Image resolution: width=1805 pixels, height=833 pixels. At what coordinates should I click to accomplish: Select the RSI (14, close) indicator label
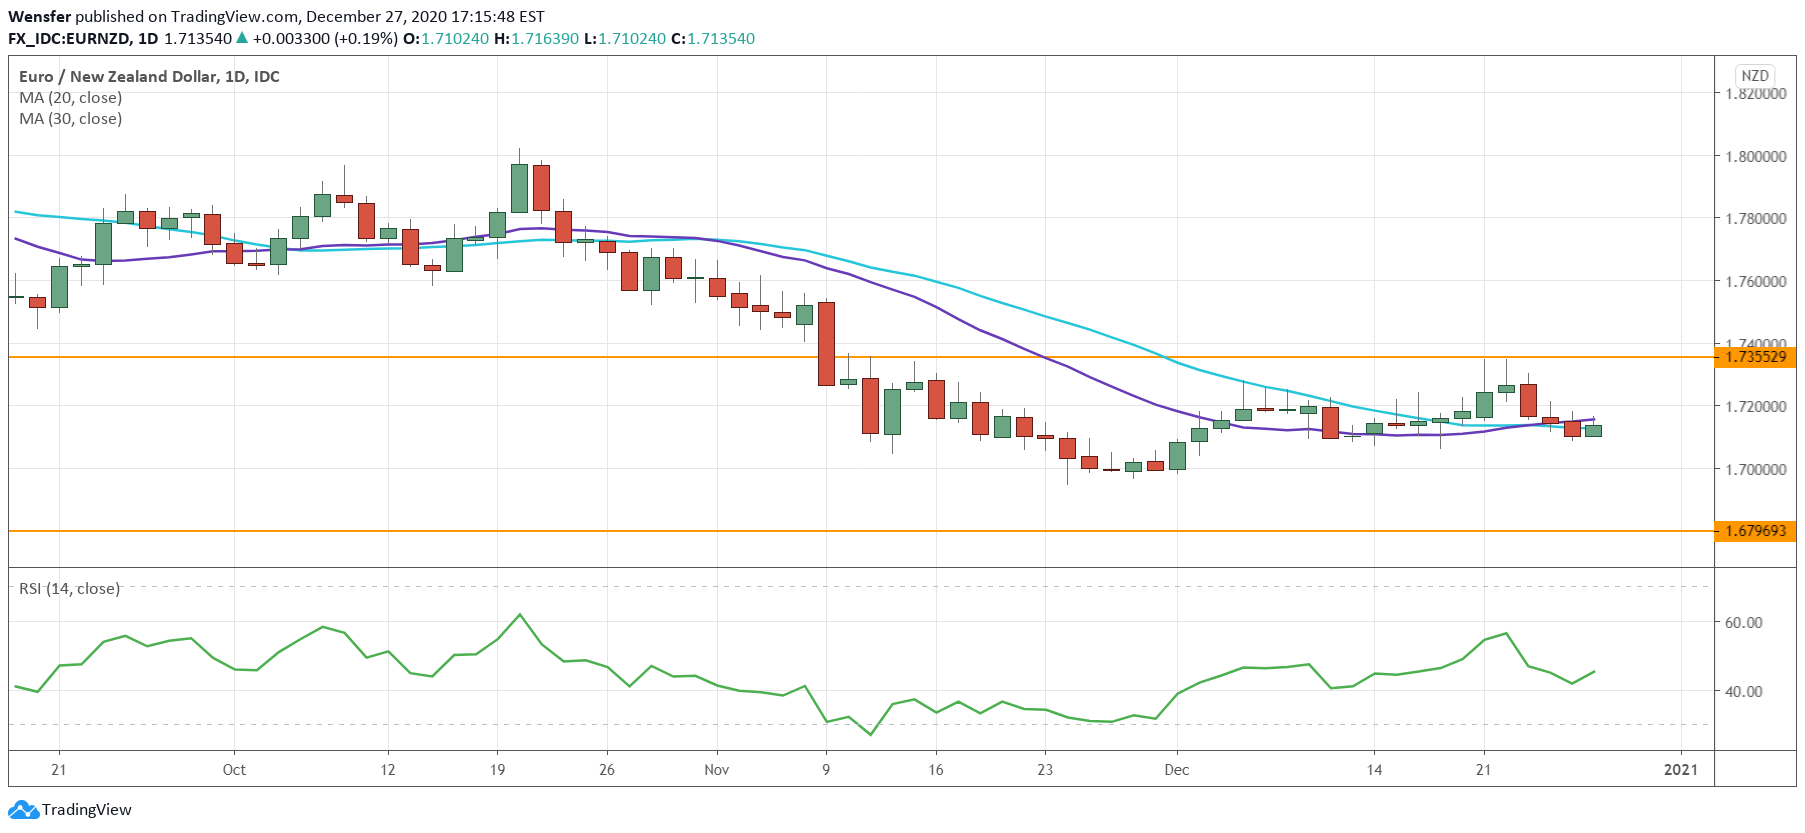pos(69,589)
